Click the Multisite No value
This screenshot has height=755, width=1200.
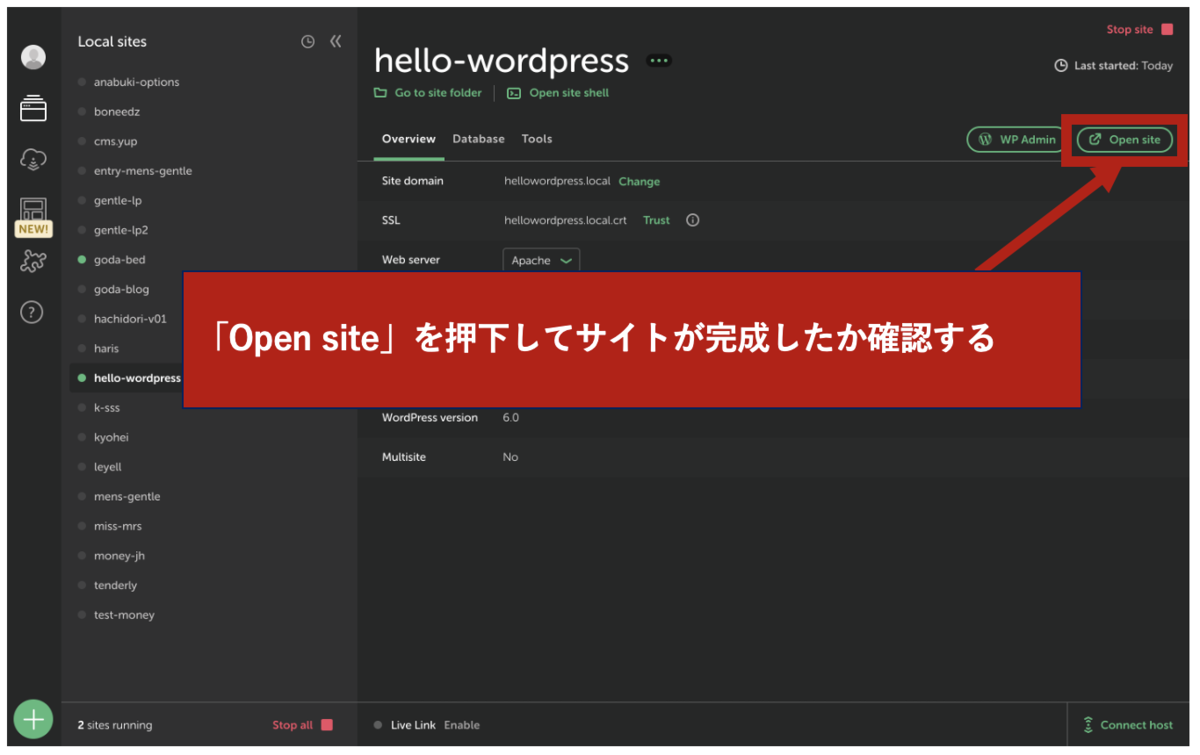[x=510, y=457]
